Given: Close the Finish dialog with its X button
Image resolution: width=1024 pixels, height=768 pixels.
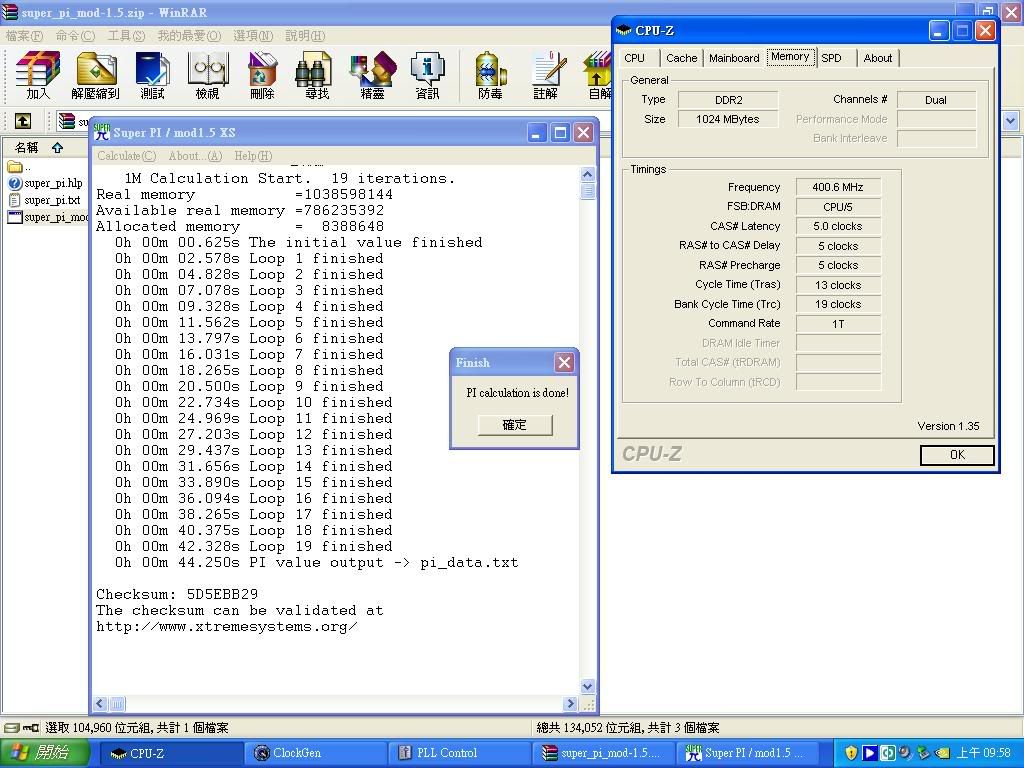Looking at the screenshot, I should pos(564,362).
